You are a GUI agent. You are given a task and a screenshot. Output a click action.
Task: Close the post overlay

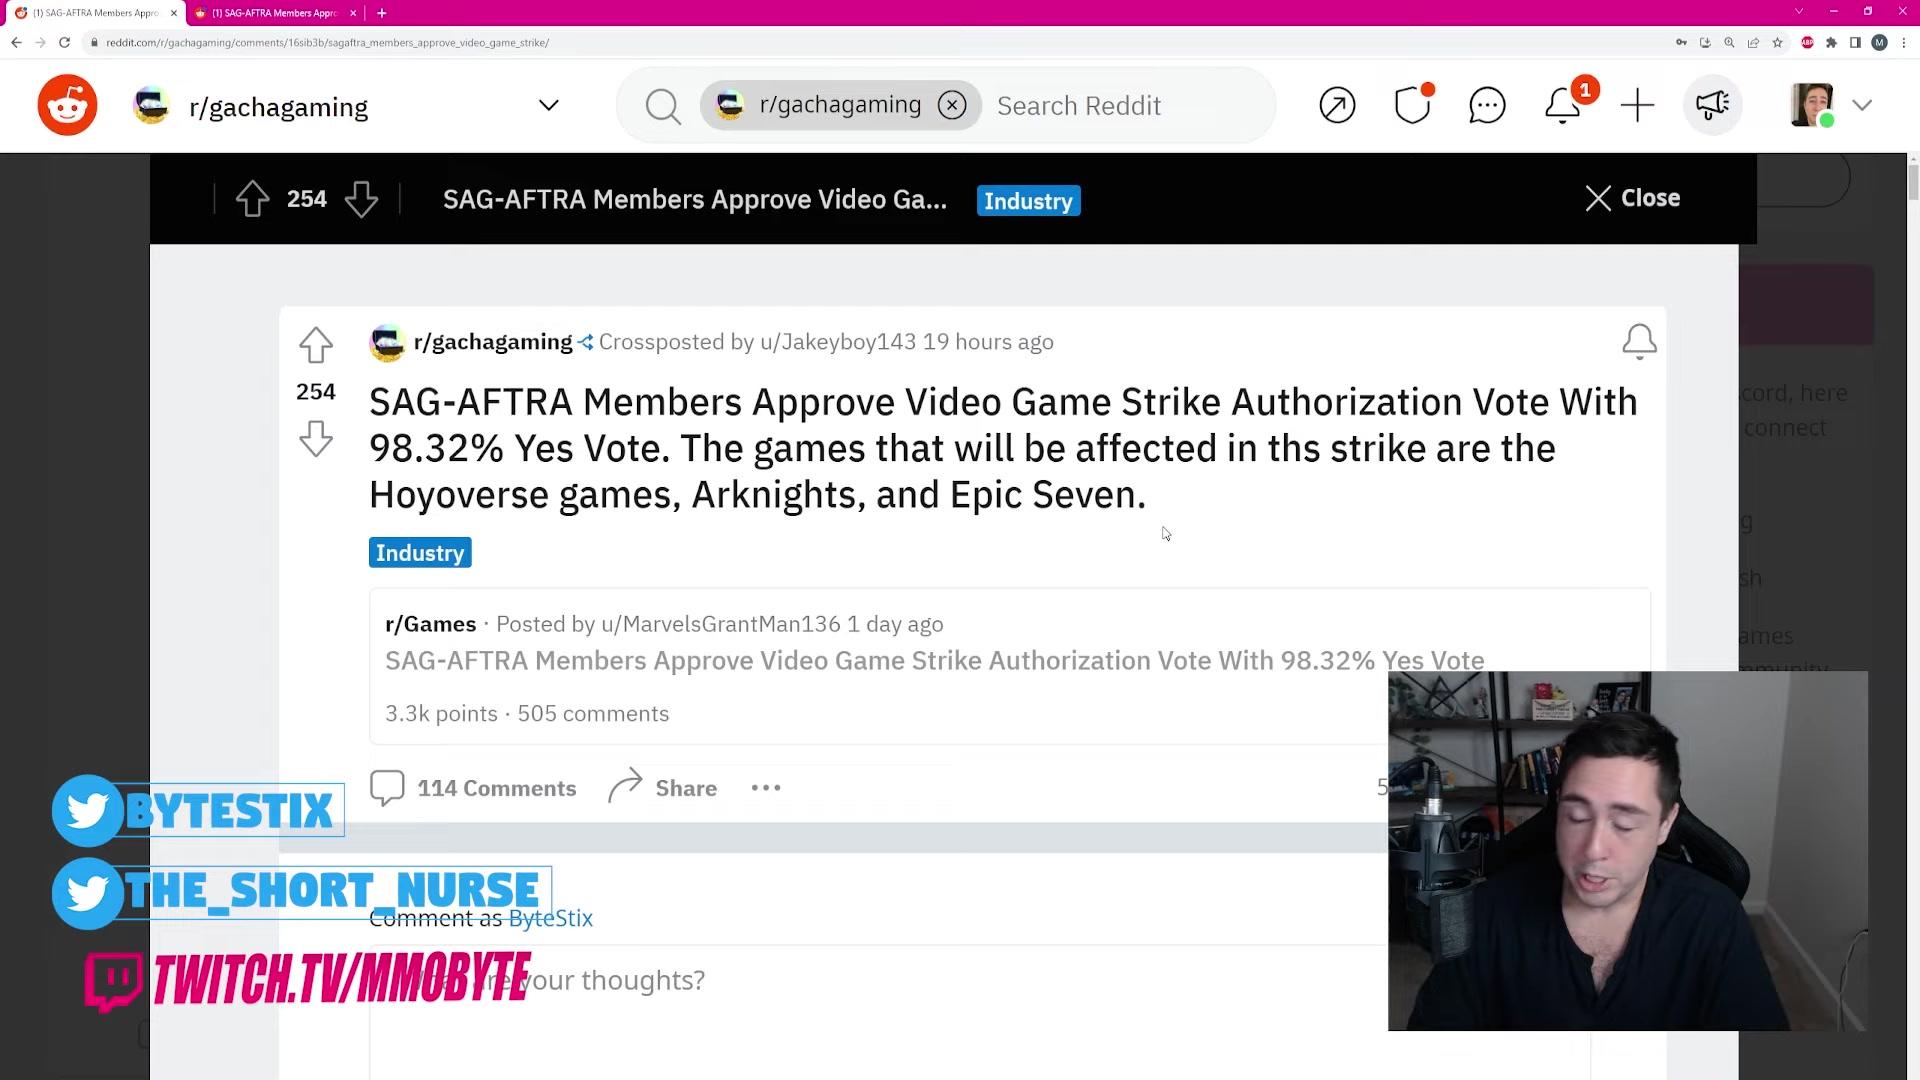tap(1632, 198)
